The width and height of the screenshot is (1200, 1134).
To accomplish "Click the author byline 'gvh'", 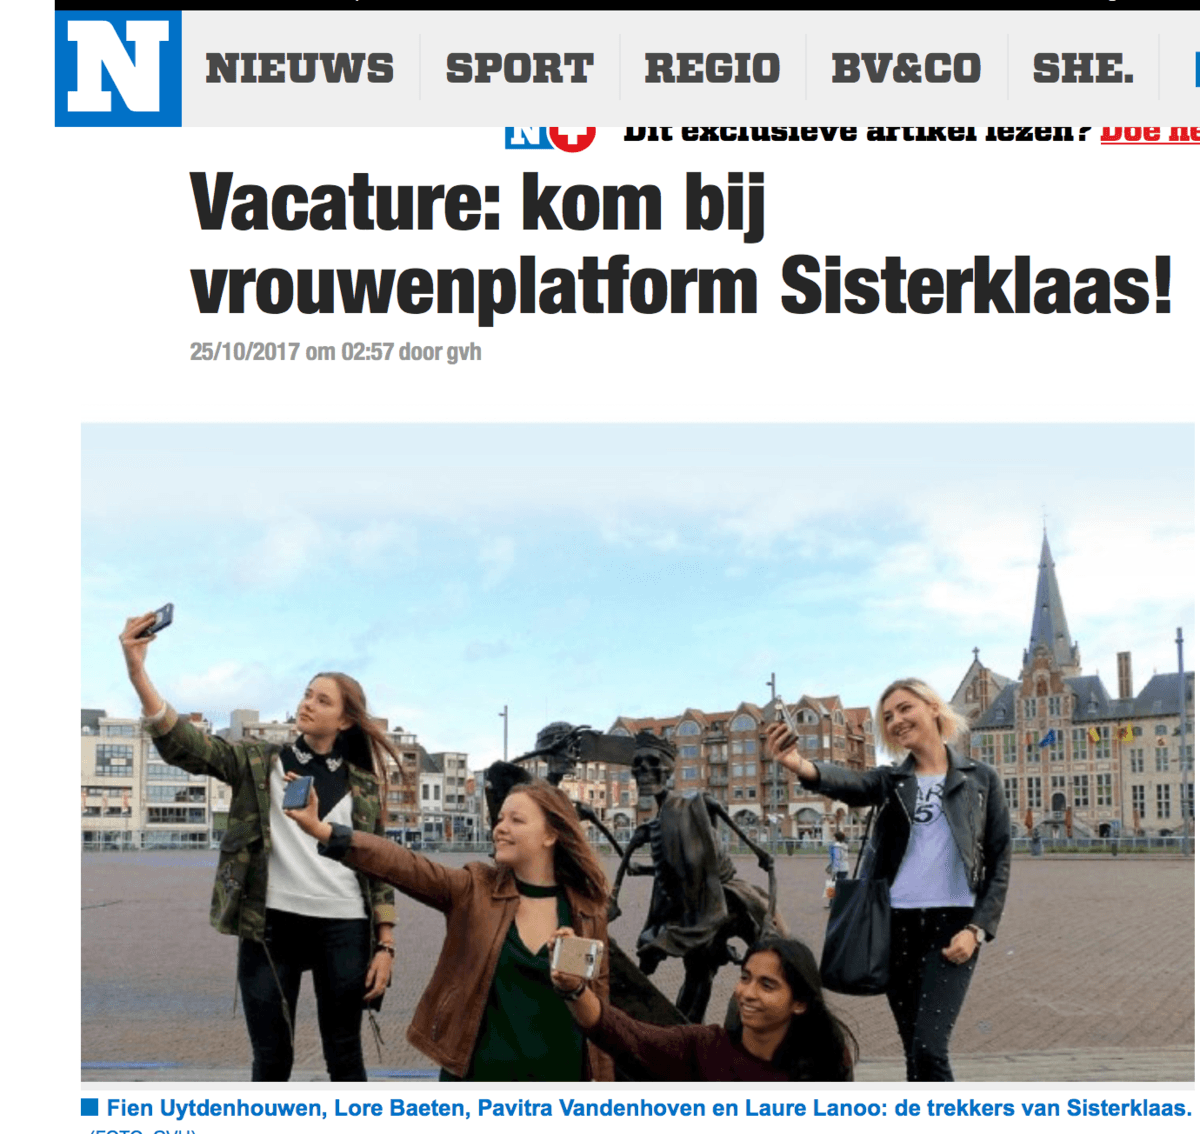I will [464, 353].
